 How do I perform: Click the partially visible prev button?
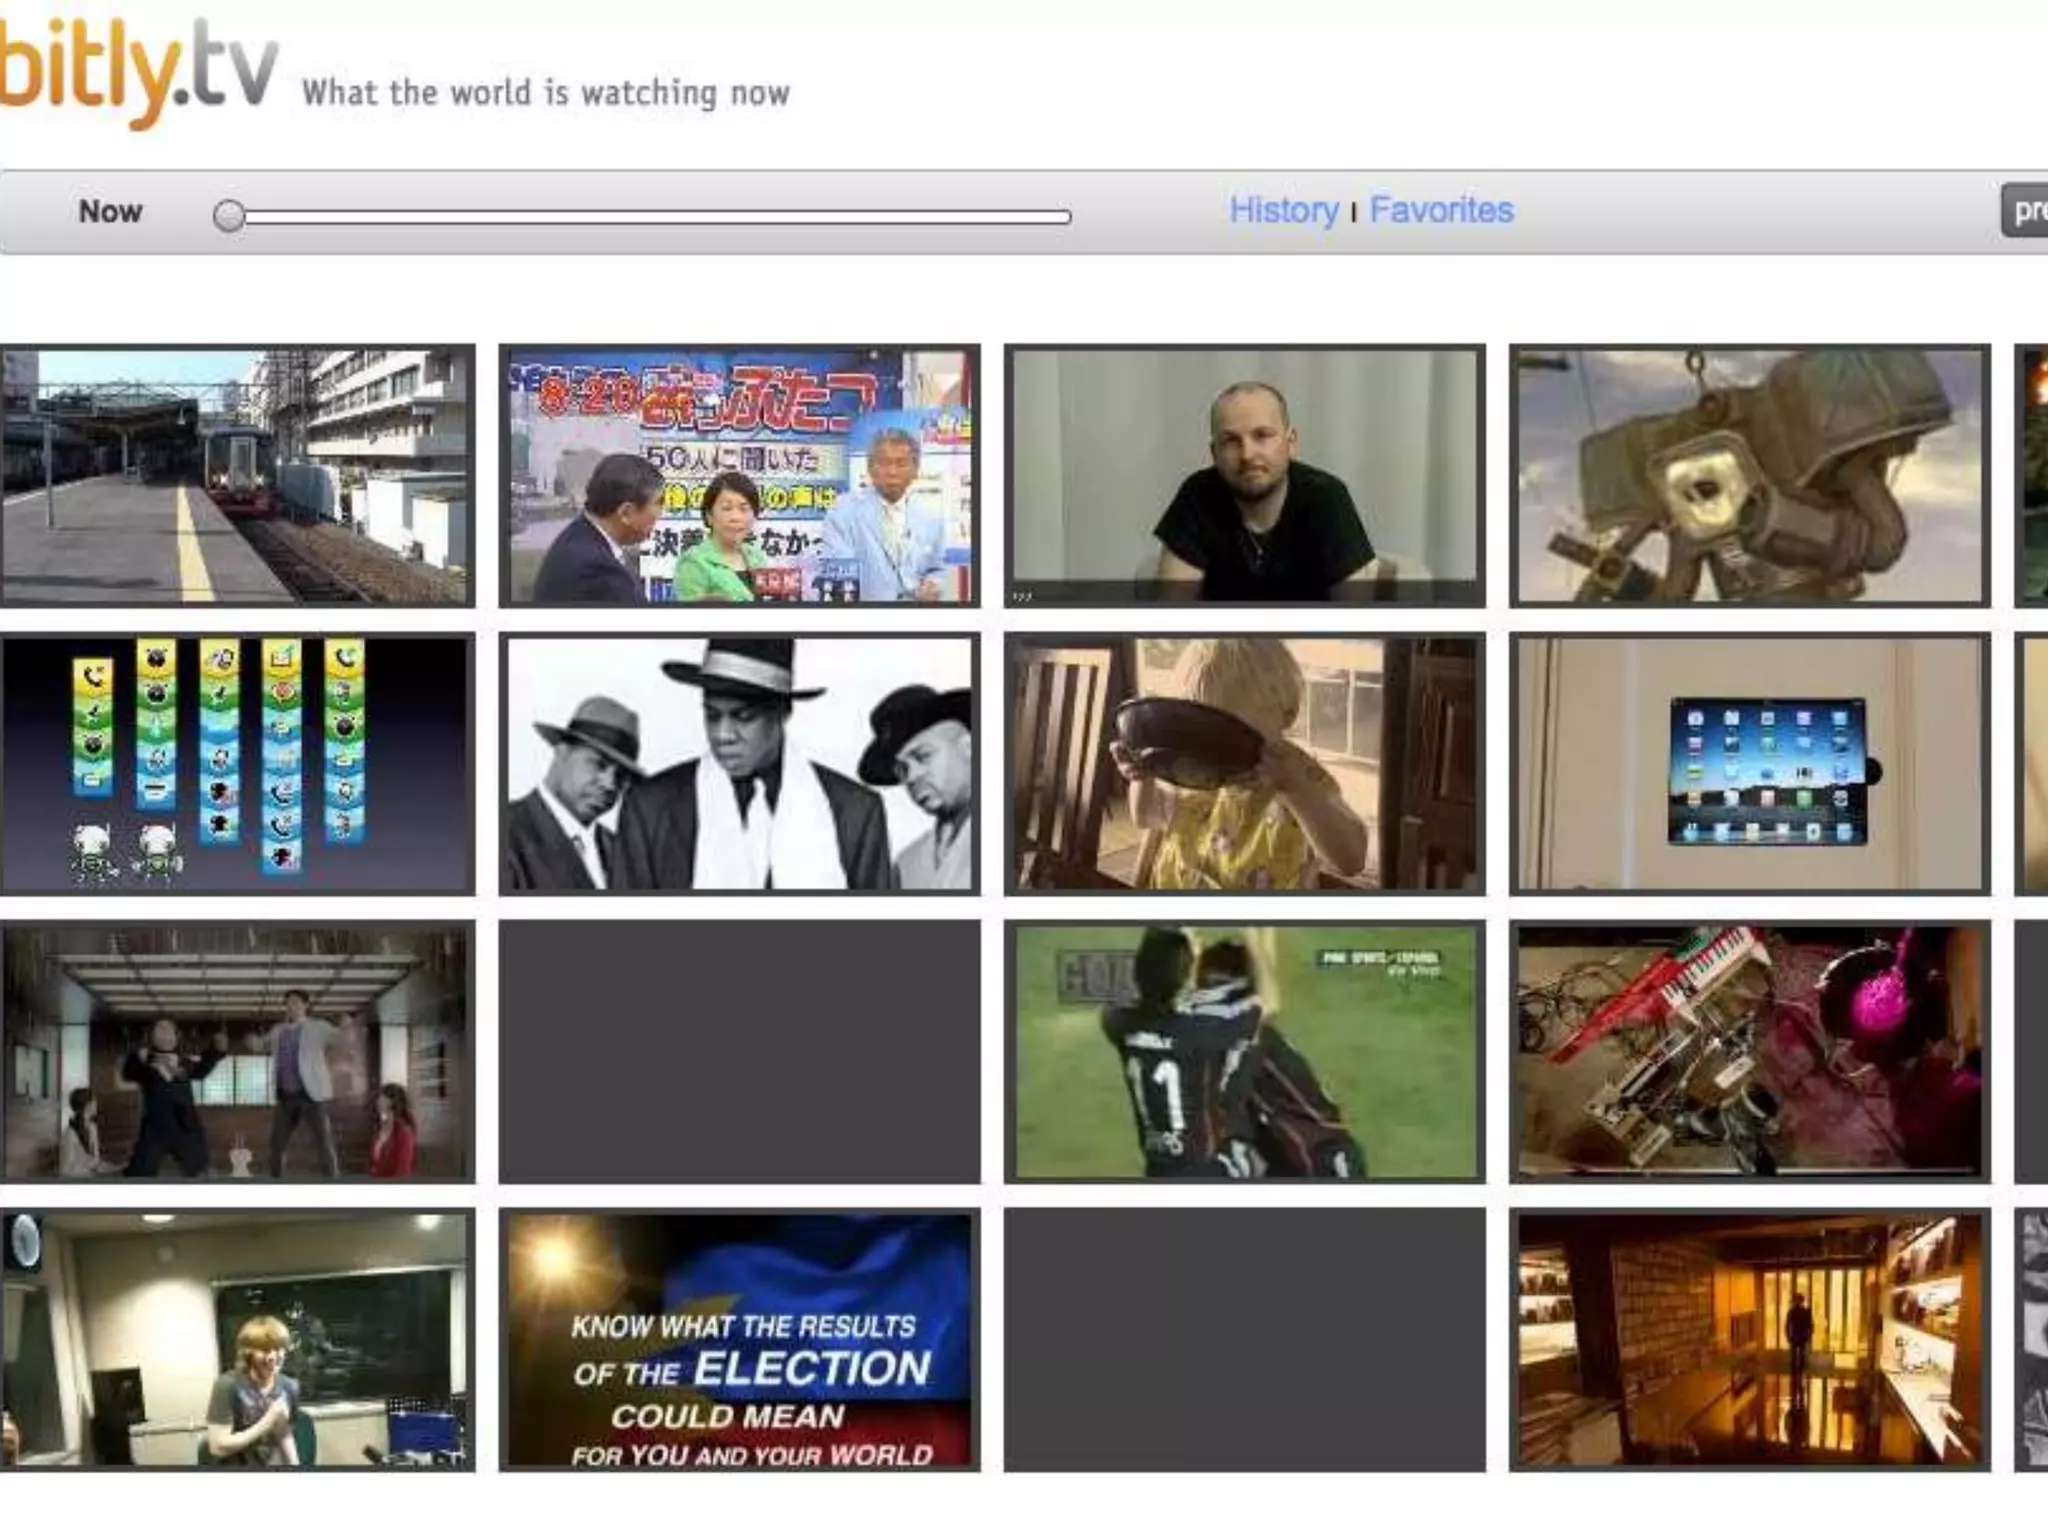point(2027,211)
